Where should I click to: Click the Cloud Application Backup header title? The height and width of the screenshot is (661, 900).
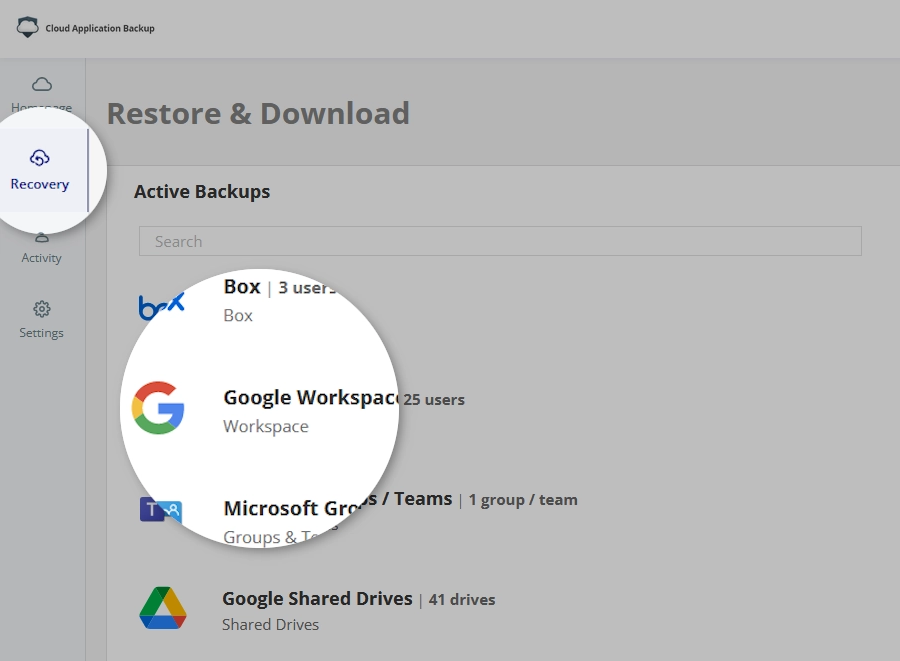click(100, 29)
